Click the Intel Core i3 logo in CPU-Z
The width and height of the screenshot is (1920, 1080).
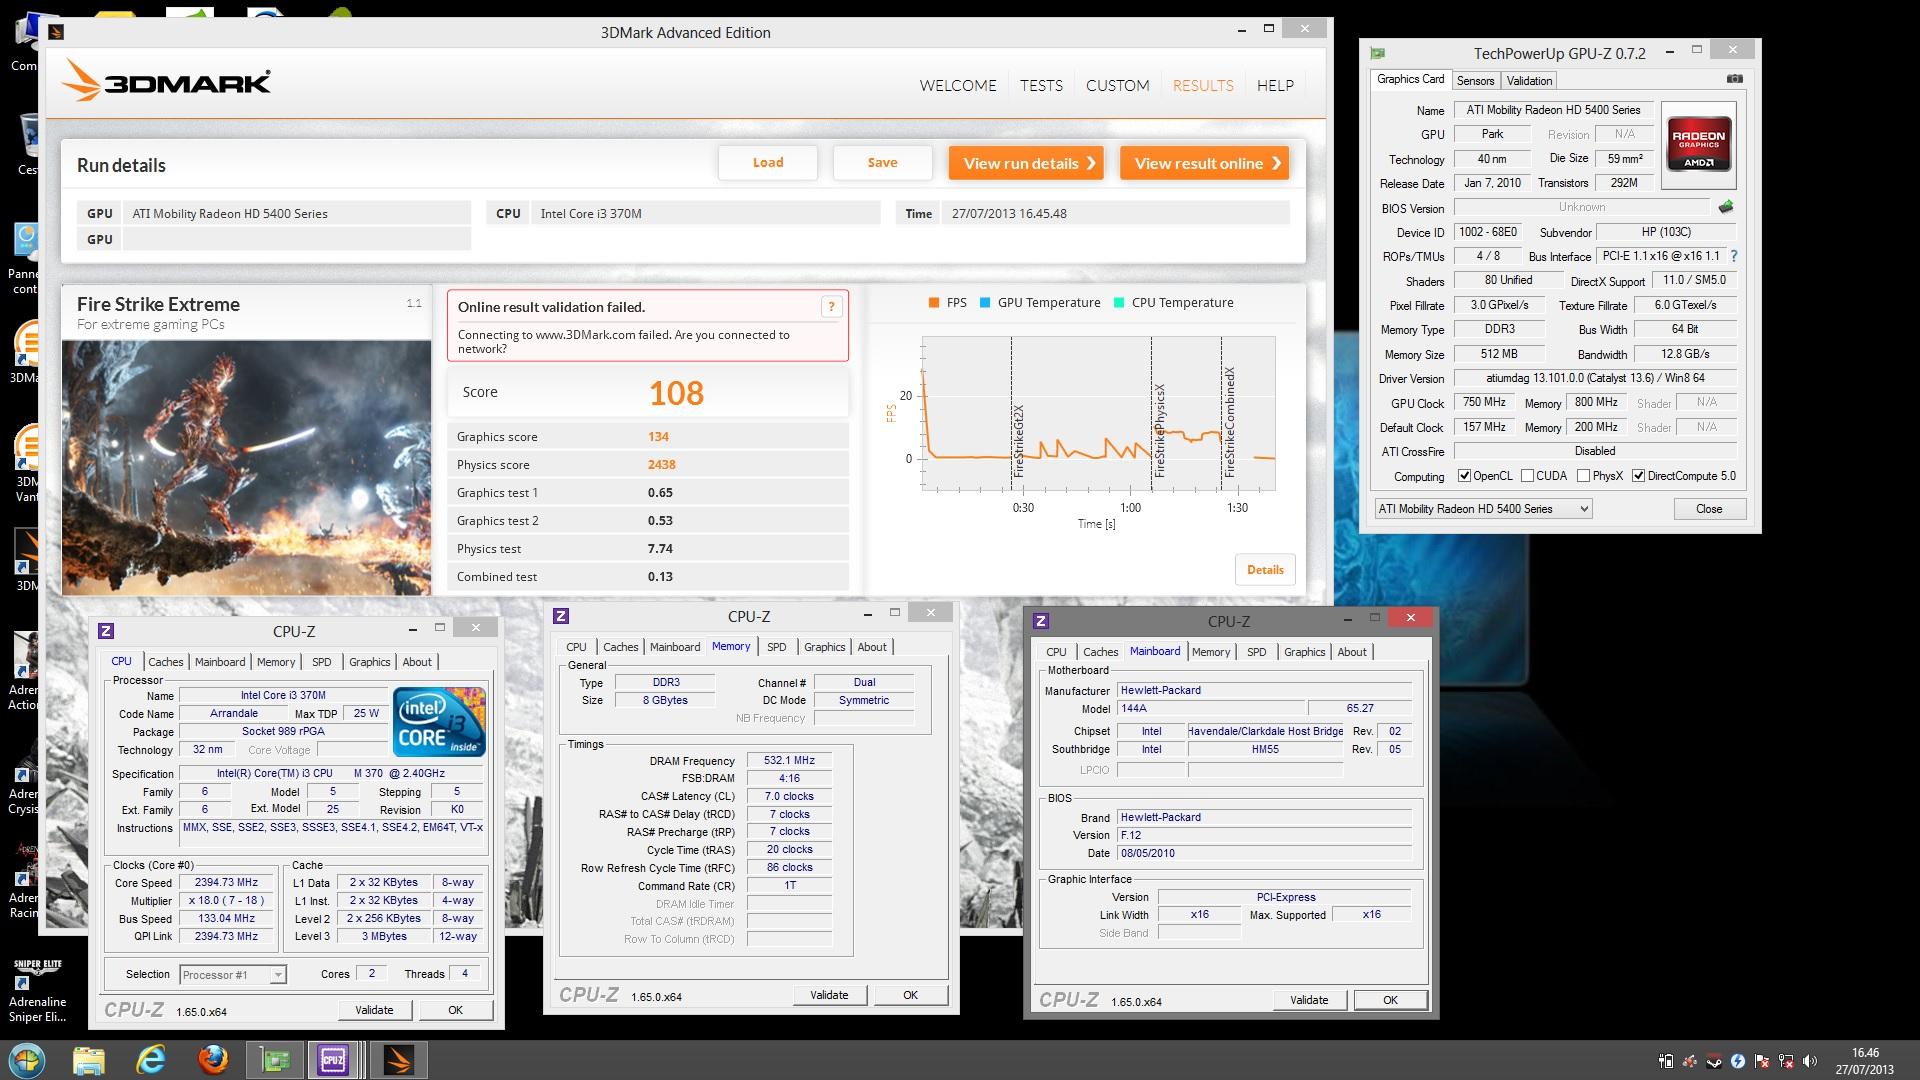[439, 721]
